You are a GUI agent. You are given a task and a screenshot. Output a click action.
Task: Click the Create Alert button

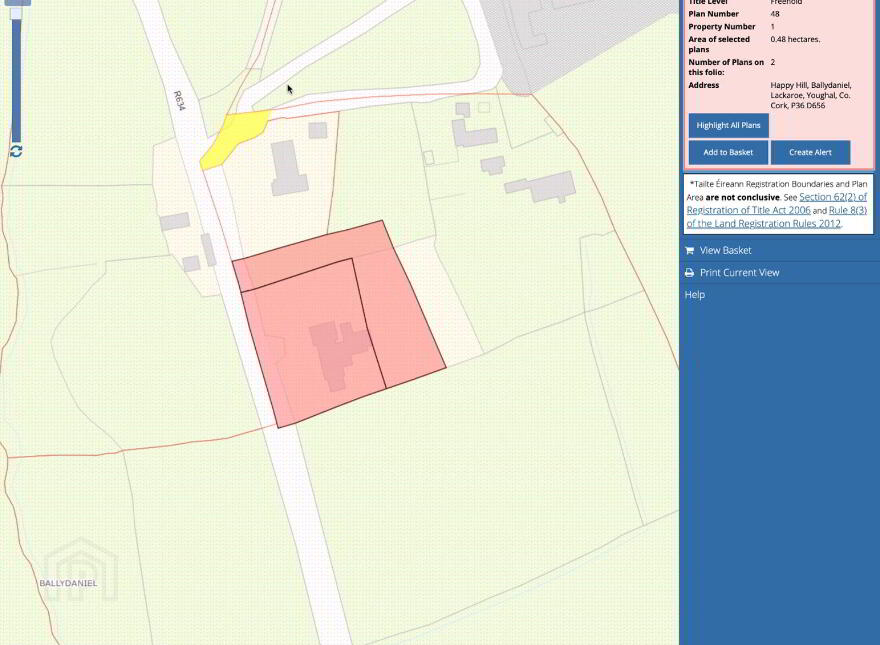[x=810, y=152]
